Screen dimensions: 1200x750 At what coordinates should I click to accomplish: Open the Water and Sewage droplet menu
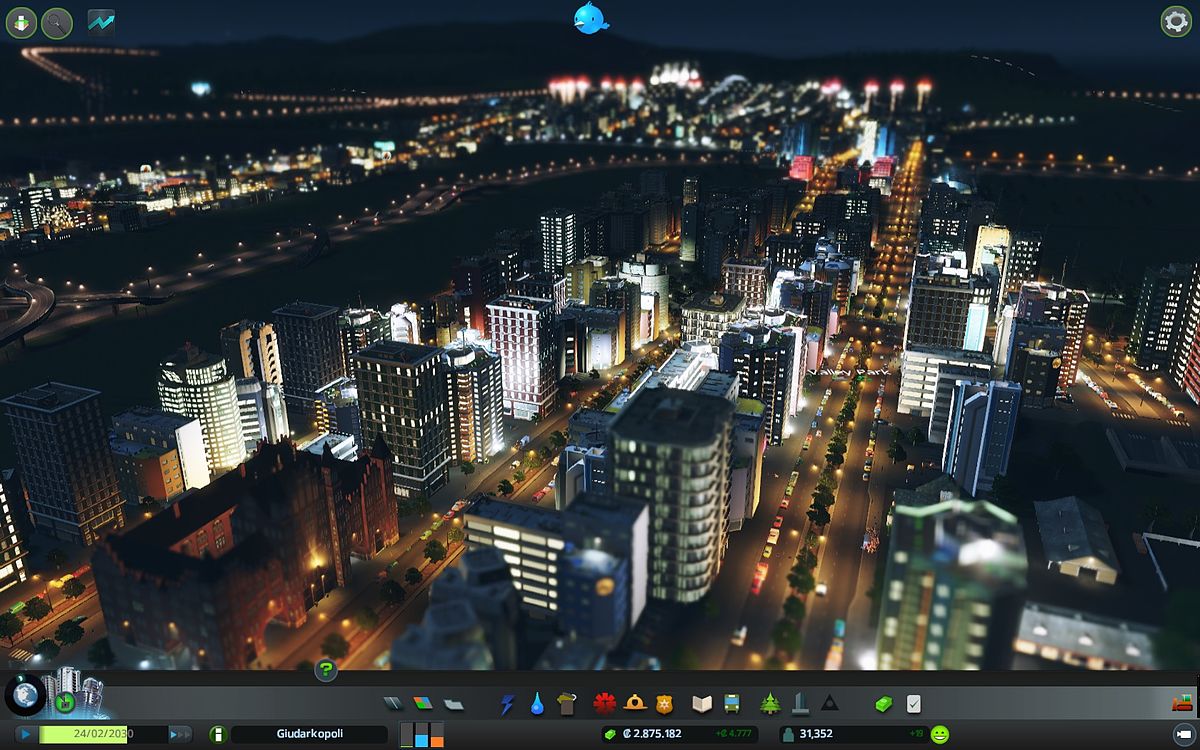pyautogui.click(x=537, y=704)
